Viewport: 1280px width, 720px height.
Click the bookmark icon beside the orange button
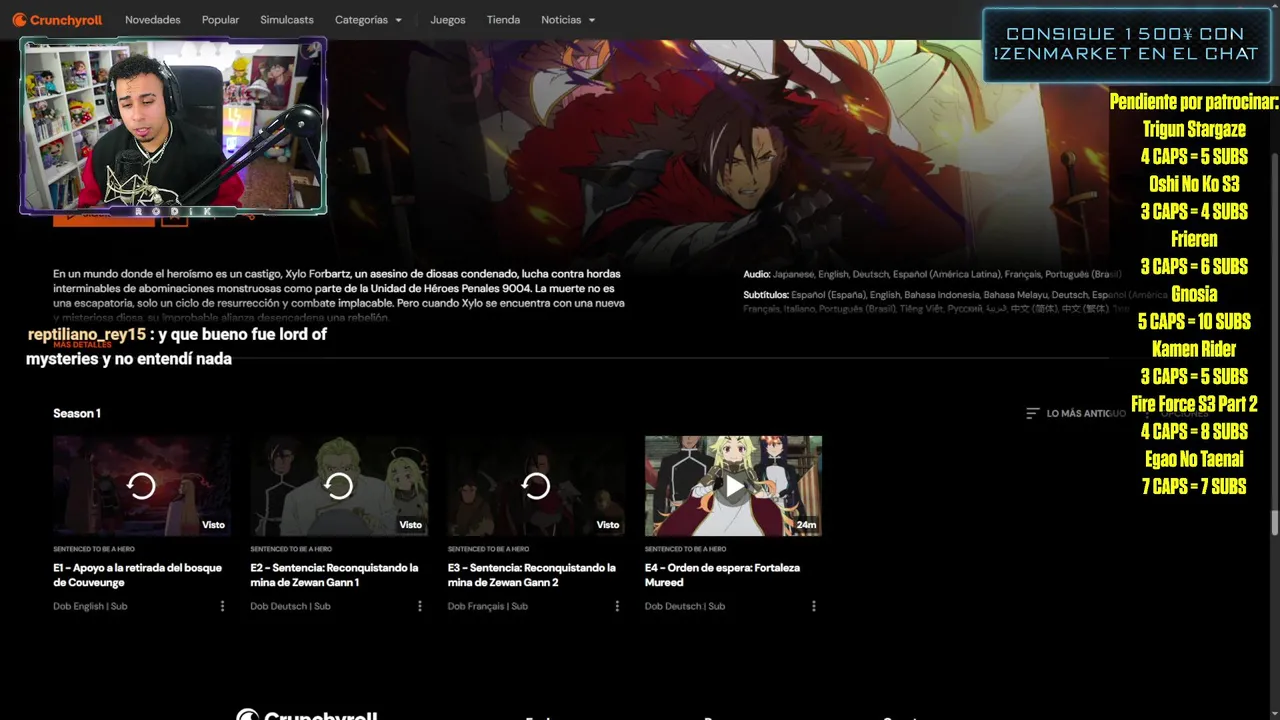point(175,217)
